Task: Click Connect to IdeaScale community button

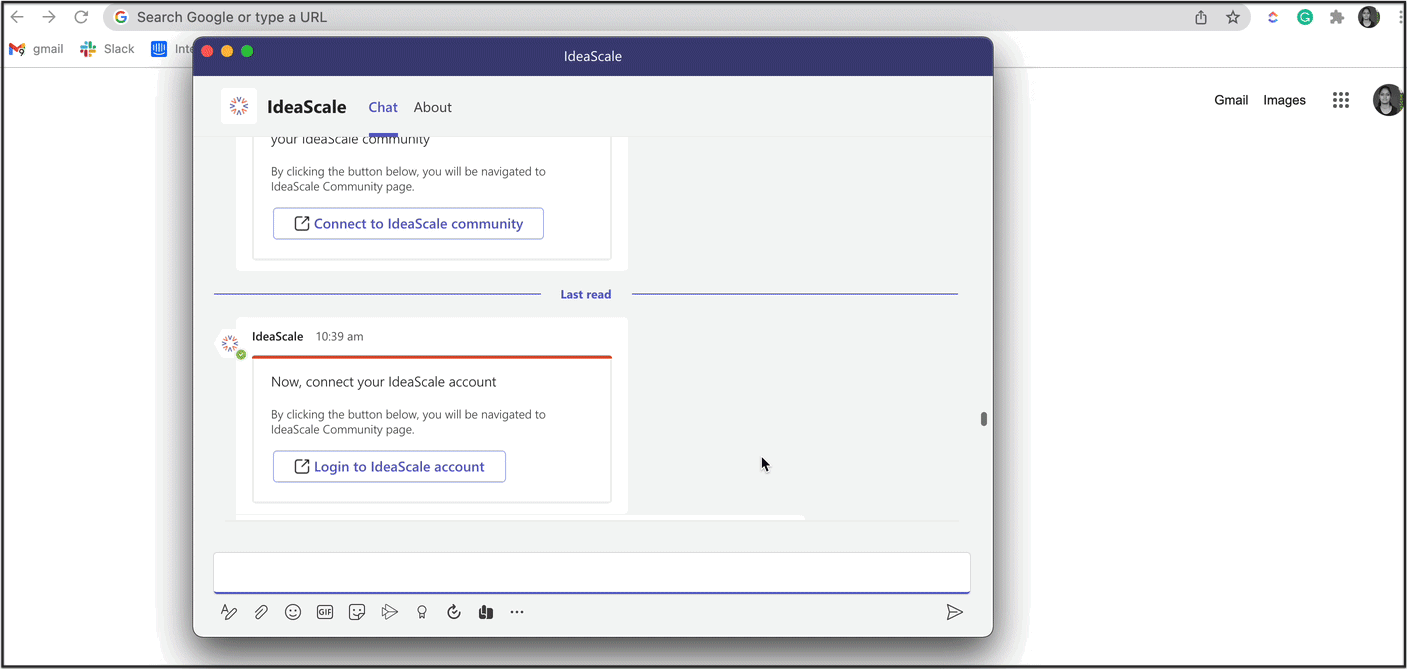Action: click(x=408, y=224)
